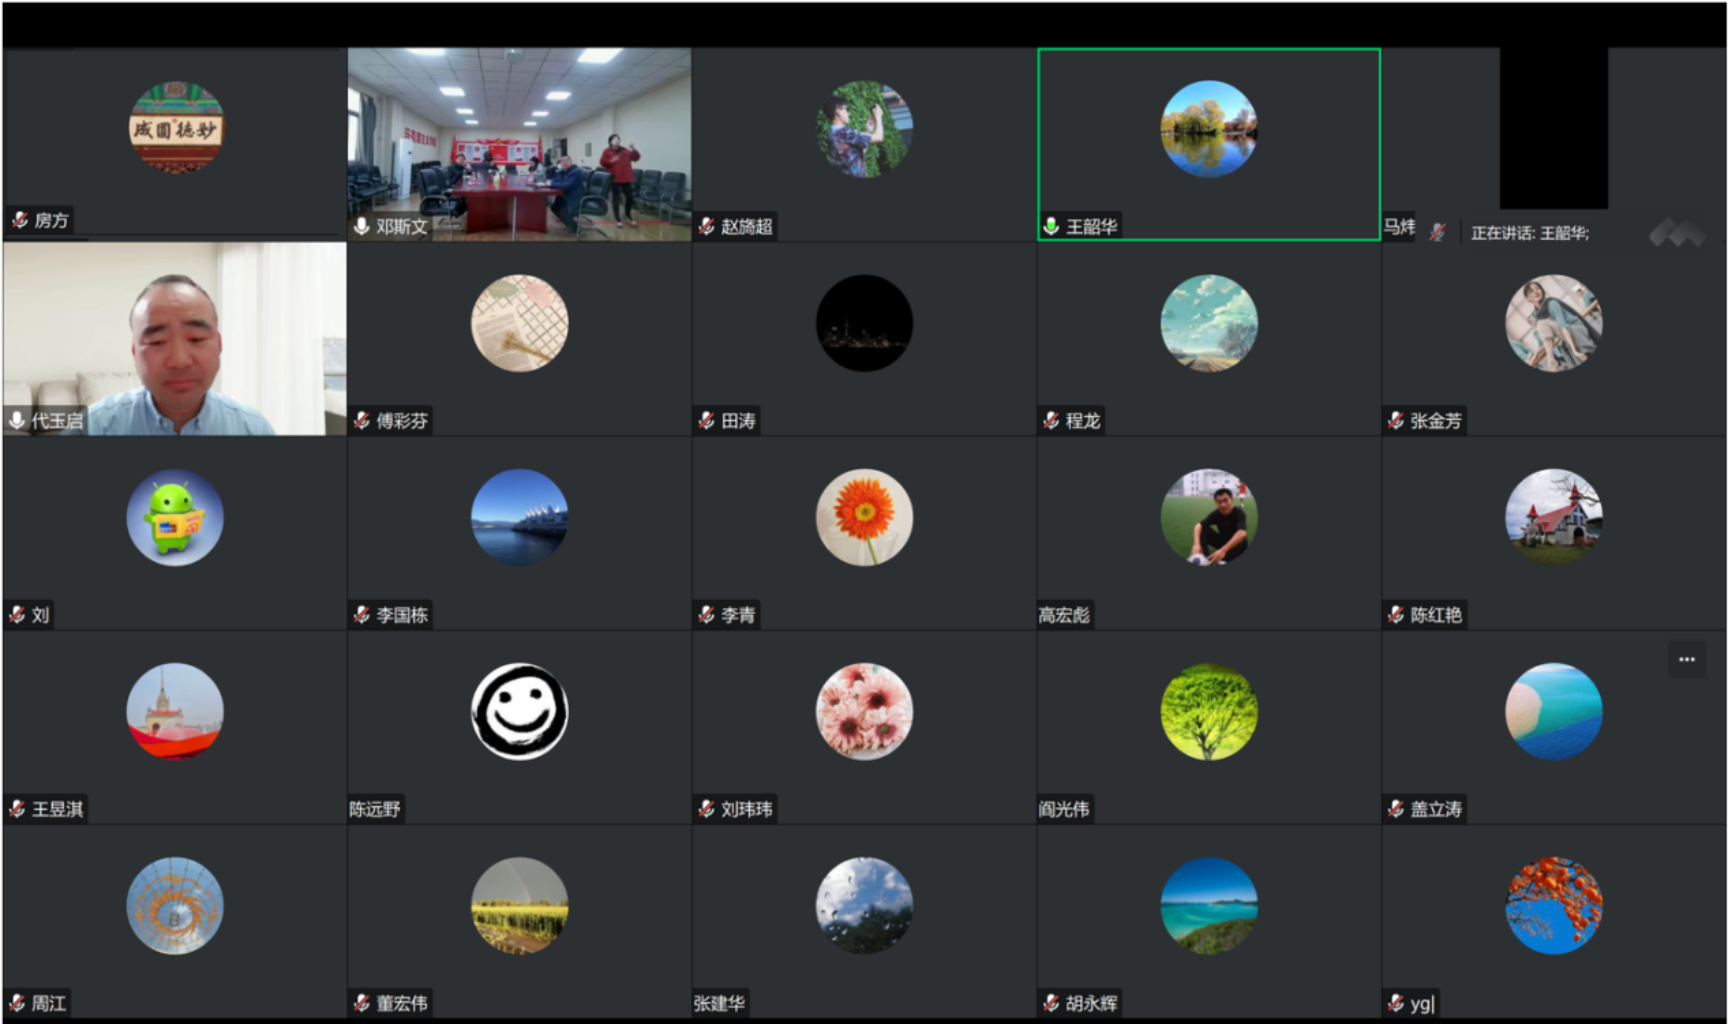Click the muted mic icon next to 田涛
The image size is (1728, 1024).
click(x=707, y=421)
